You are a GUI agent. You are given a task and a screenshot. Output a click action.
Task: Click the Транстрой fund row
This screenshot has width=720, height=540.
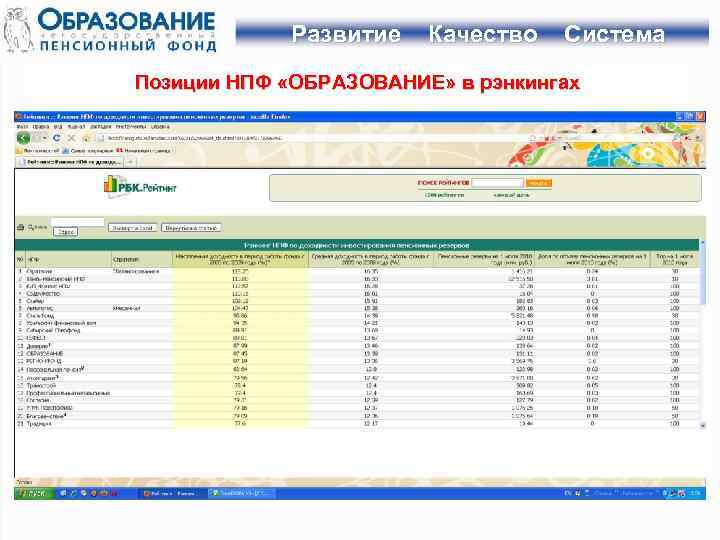click(x=357, y=386)
